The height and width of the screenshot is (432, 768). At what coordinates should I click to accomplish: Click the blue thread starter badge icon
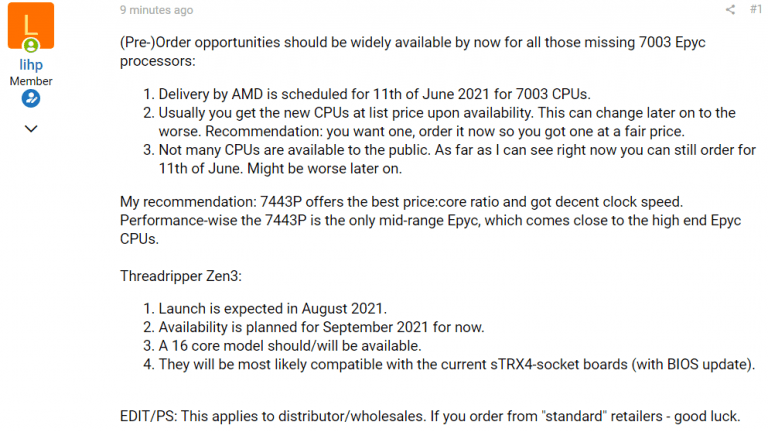point(30,98)
